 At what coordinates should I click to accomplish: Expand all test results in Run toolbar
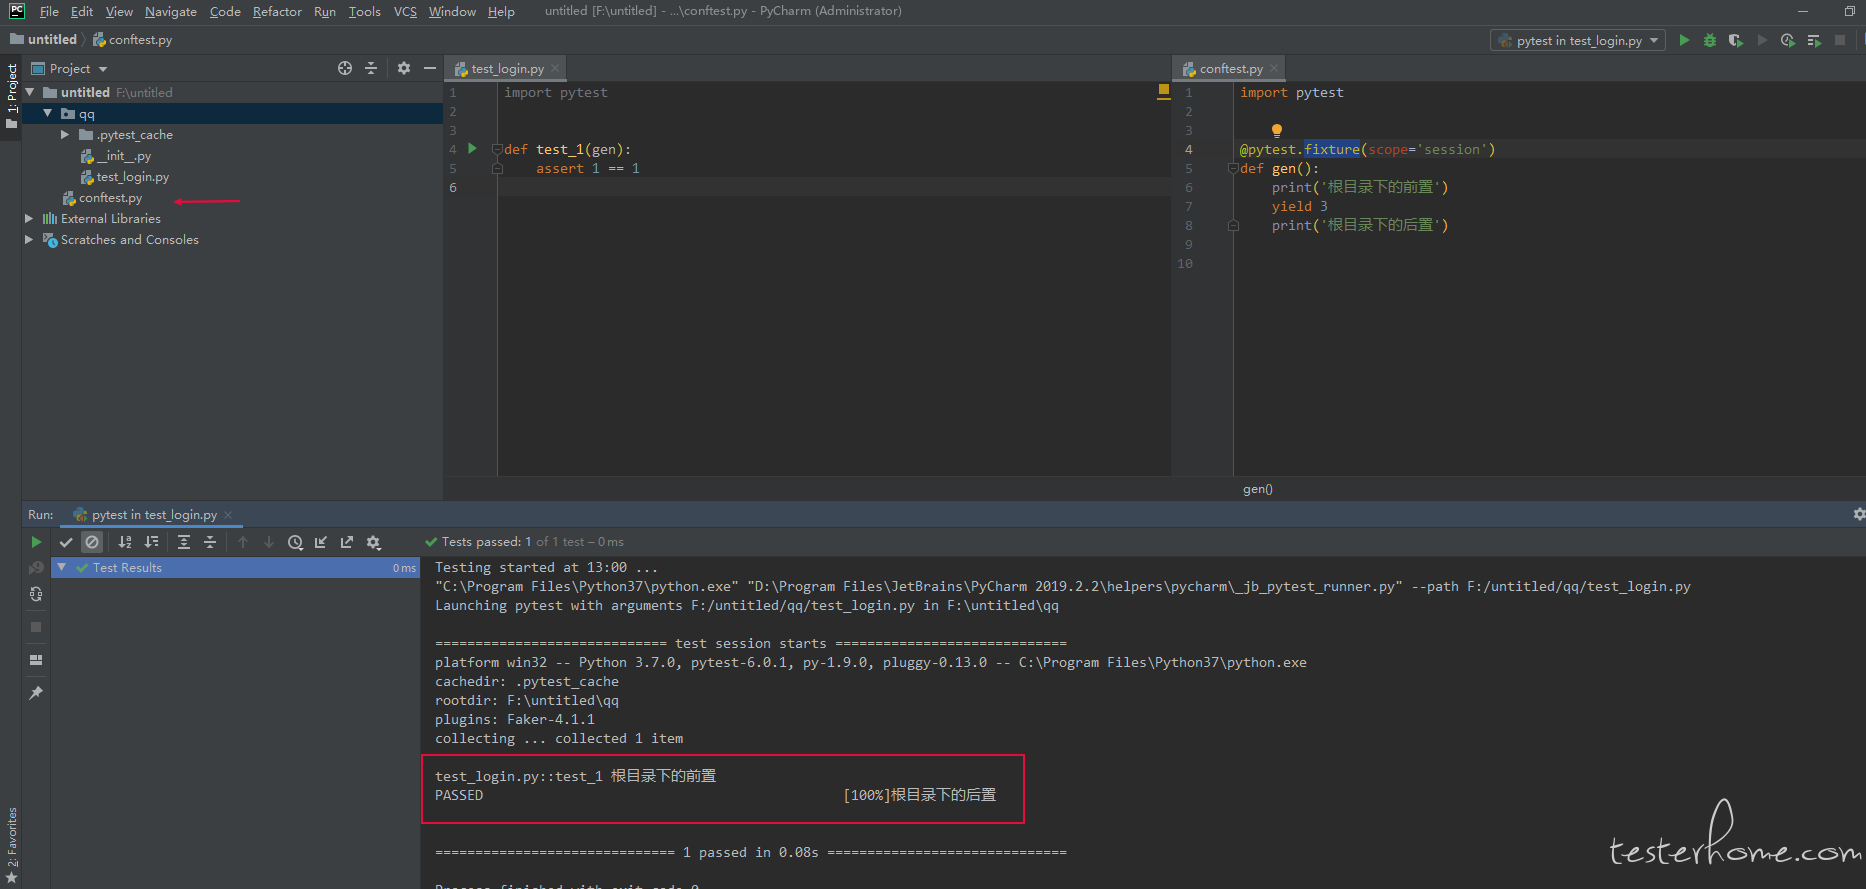click(184, 542)
